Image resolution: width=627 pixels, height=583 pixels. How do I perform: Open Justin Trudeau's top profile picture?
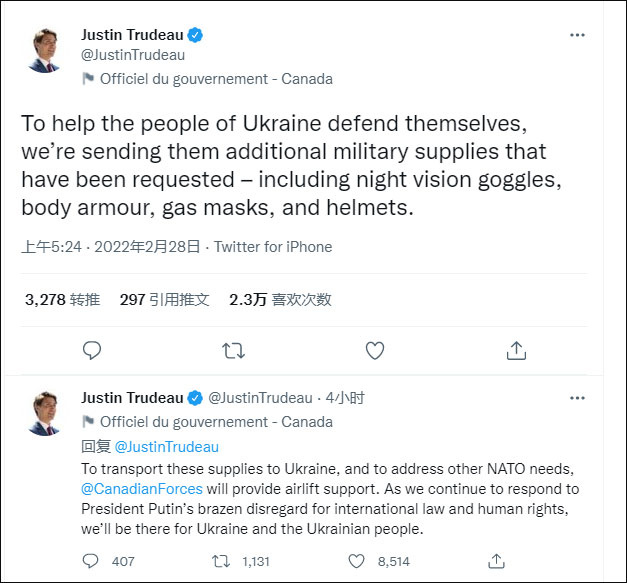(x=44, y=51)
